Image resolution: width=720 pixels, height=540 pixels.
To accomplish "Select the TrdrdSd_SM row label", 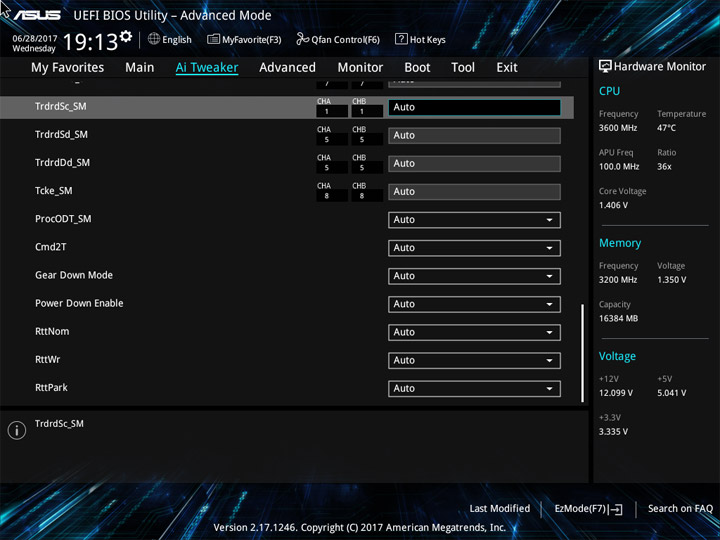I will (61, 135).
